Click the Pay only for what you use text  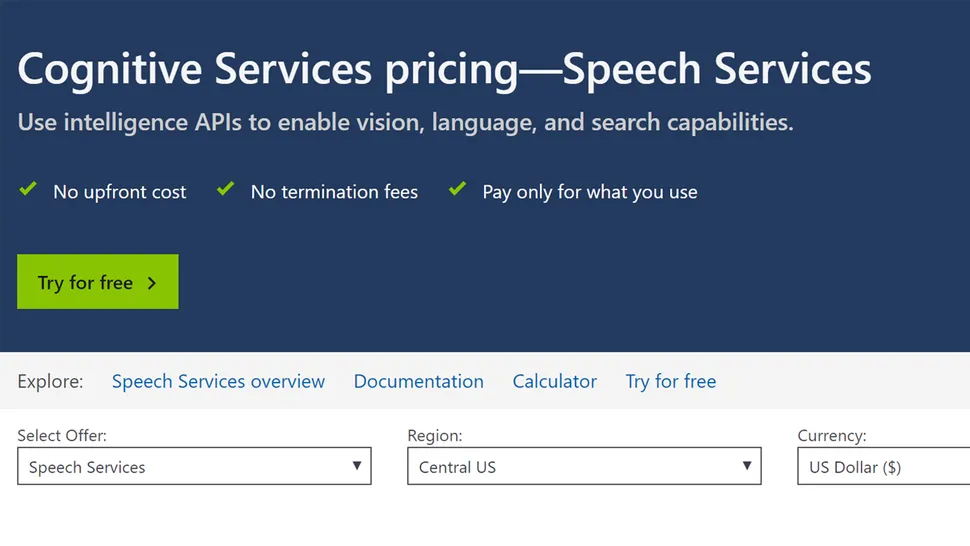point(590,192)
